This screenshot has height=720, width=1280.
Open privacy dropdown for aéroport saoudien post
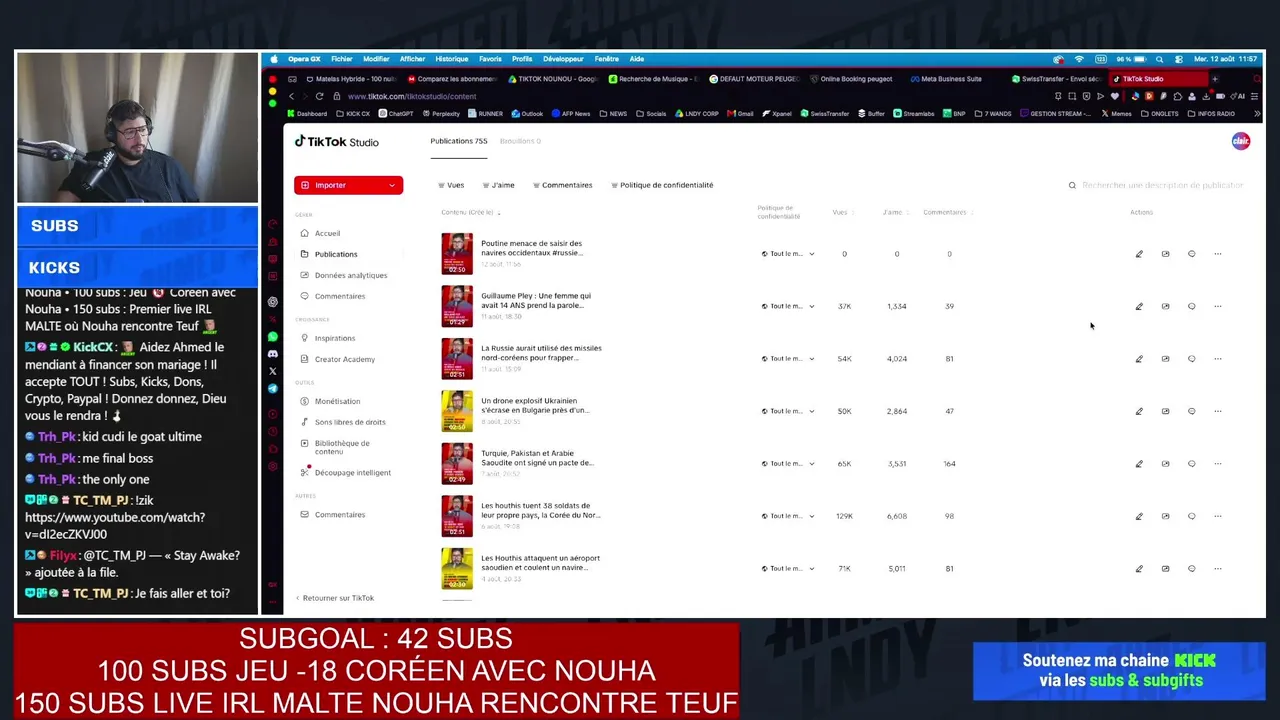tap(788, 568)
